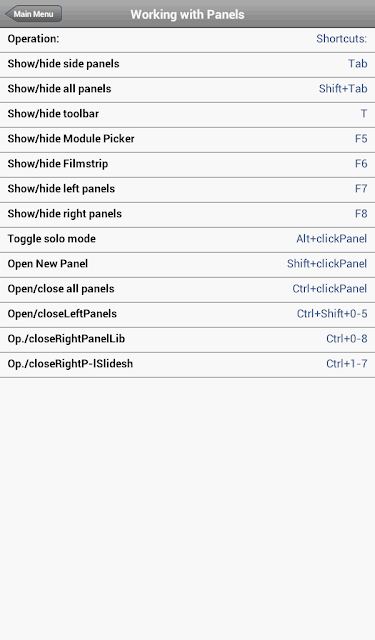The image size is (375, 640).
Task: Tap Show/hide right panels item
Action: 187,214
